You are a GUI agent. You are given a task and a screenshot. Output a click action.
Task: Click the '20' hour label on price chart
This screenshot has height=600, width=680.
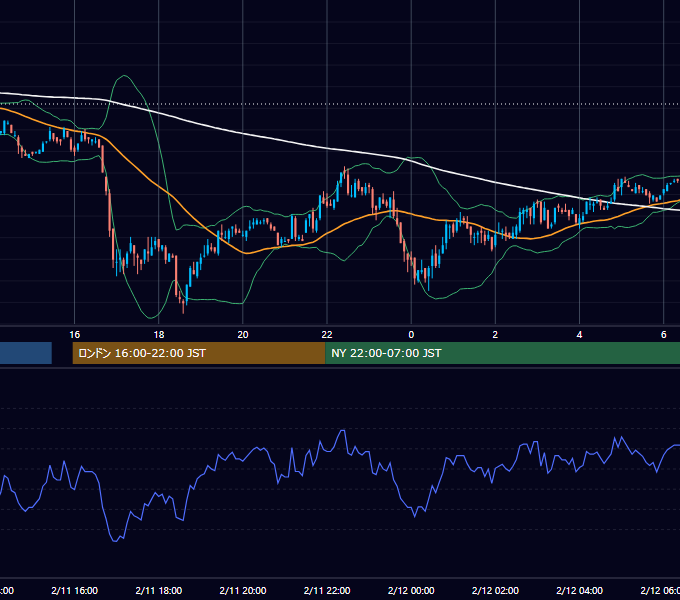coord(243,335)
